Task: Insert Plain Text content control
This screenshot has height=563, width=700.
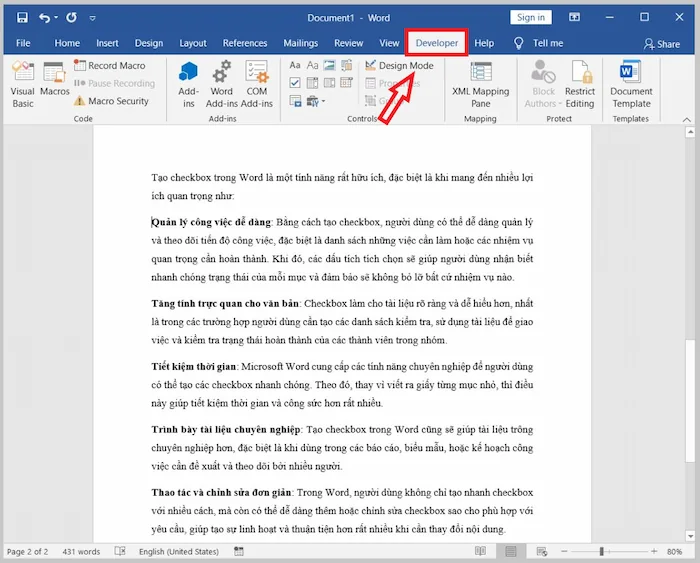Action: (312, 65)
